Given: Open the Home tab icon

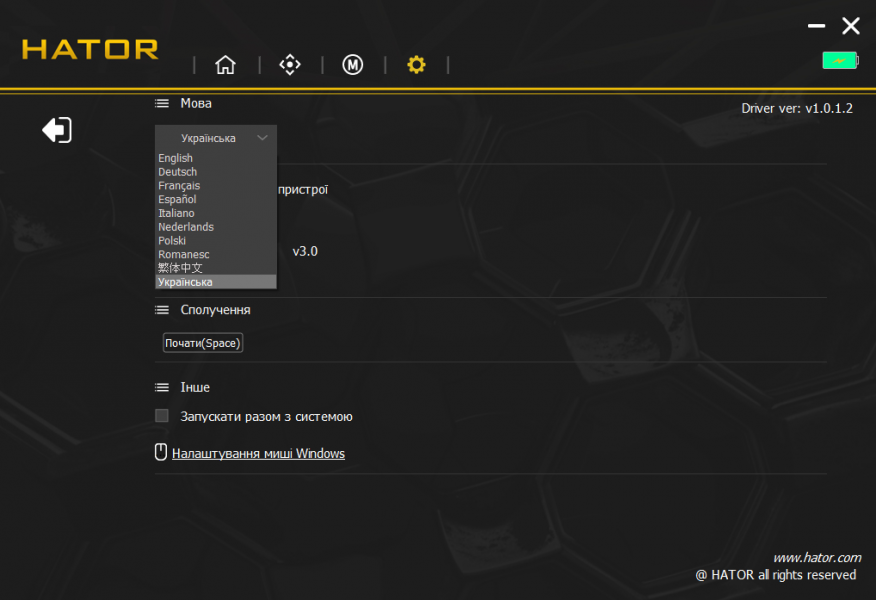Looking at the screenshot, I should point(226,65).
